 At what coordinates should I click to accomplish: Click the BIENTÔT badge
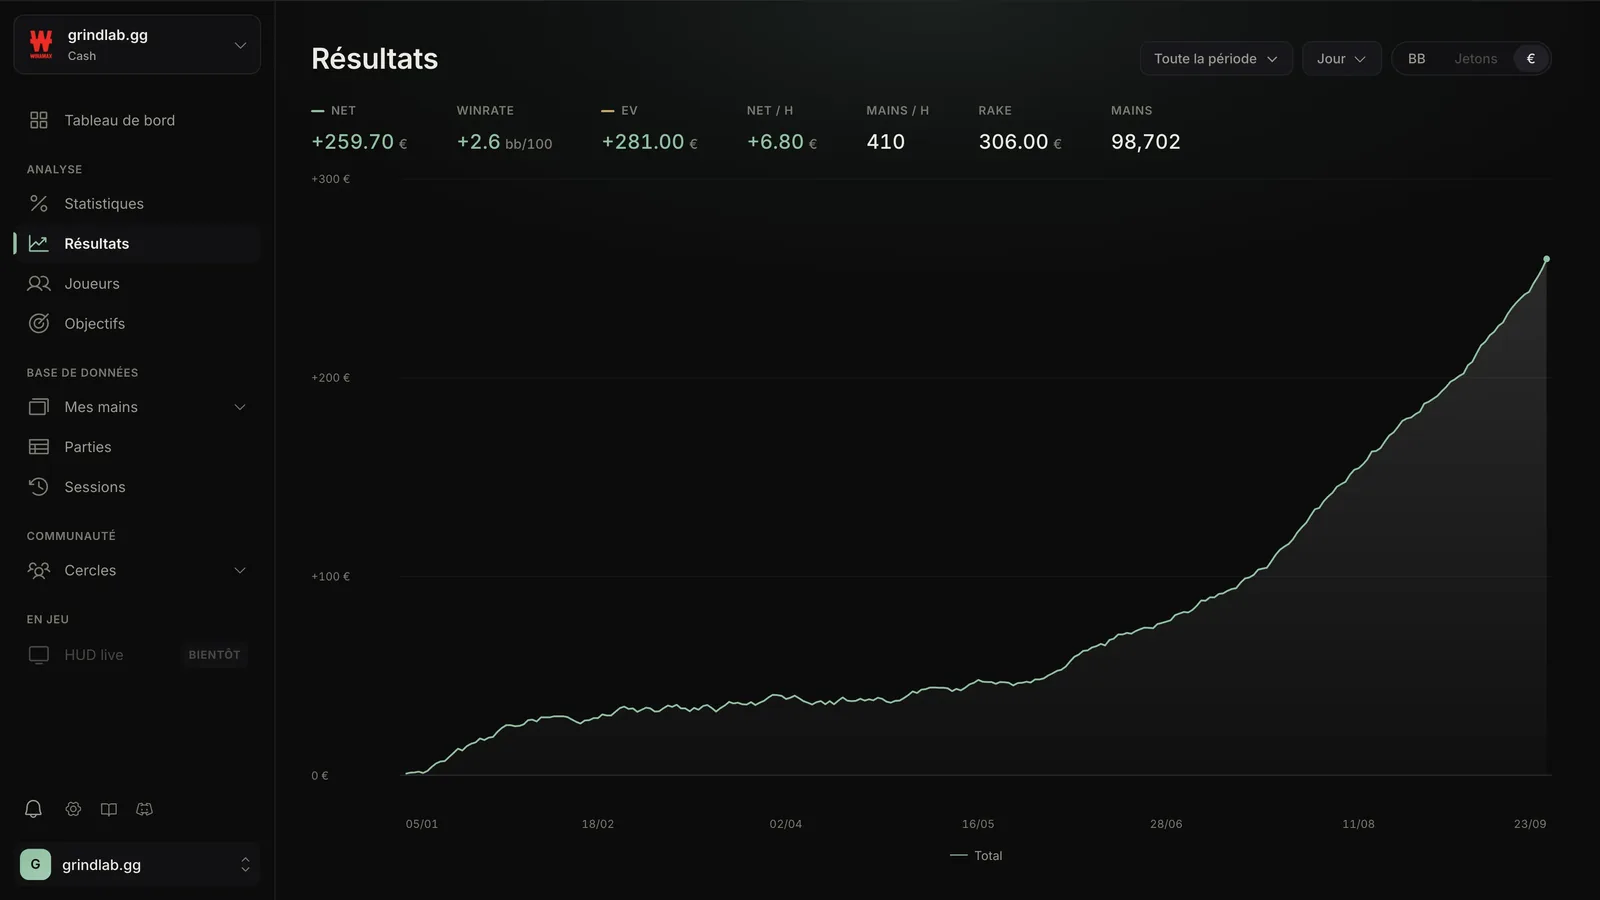point(214,655)
